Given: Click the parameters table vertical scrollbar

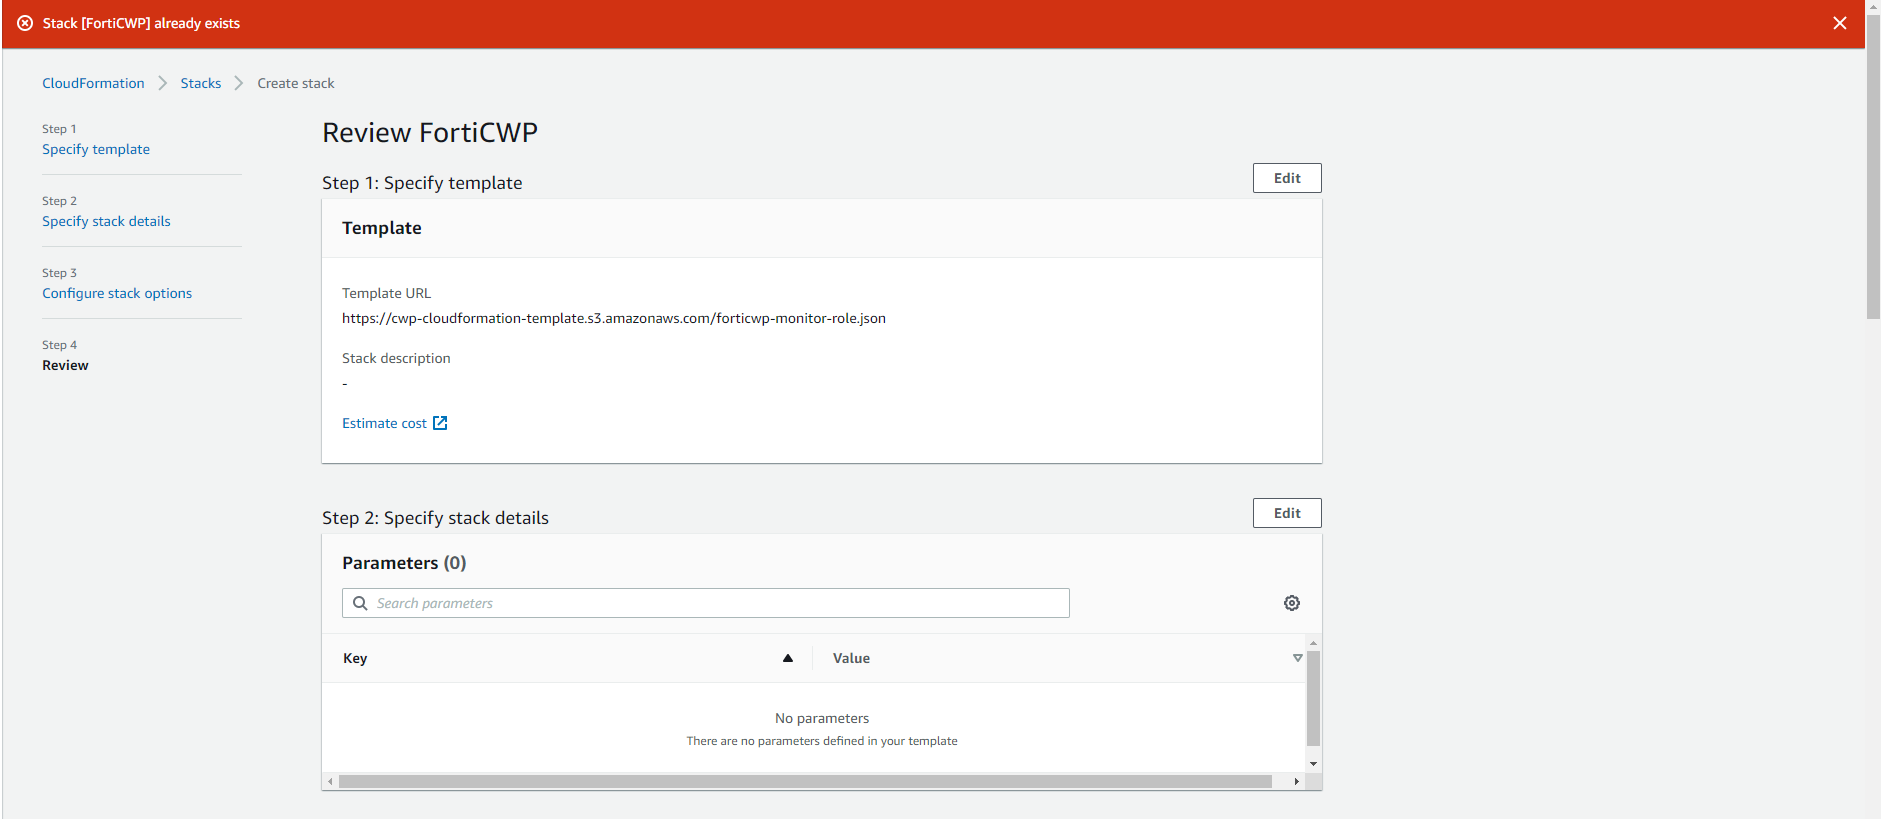Looking at the screenshot, I should coord(1313,698).
